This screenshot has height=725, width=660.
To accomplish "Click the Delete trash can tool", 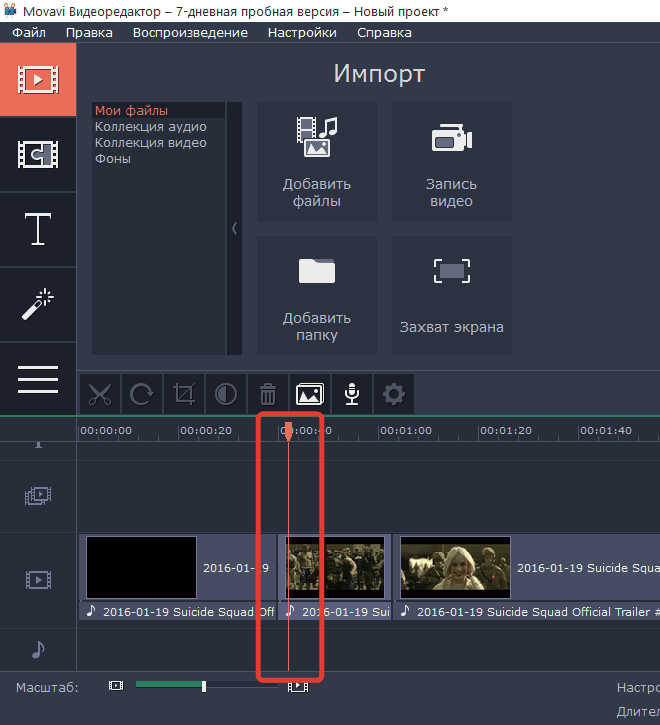I will point(268,394).
